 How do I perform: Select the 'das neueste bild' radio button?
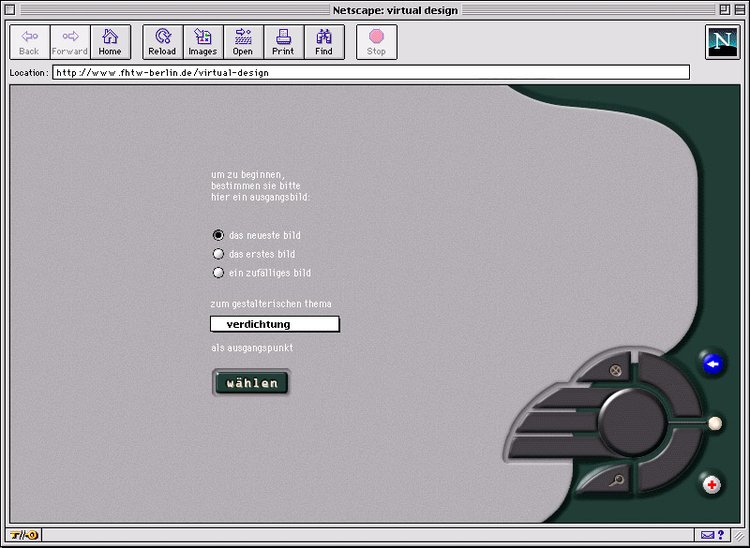[218, 235]
